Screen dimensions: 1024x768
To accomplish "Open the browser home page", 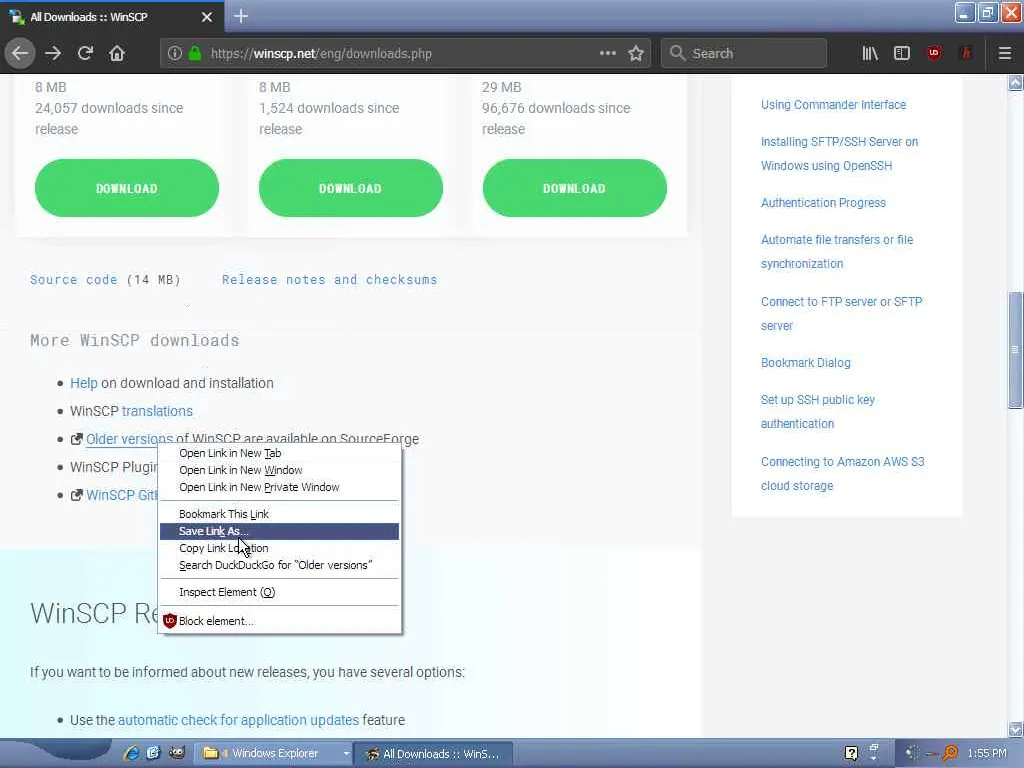I will point(117,53).
